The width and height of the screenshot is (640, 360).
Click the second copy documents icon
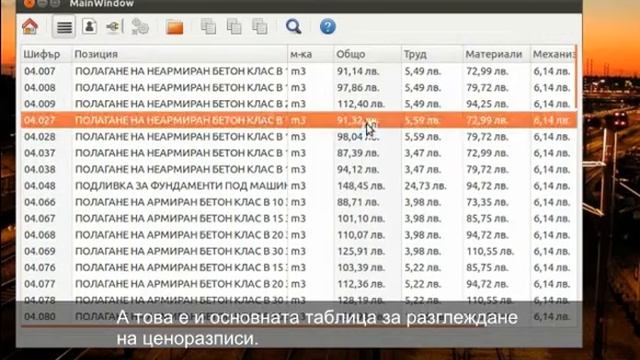tap(234, 27)
